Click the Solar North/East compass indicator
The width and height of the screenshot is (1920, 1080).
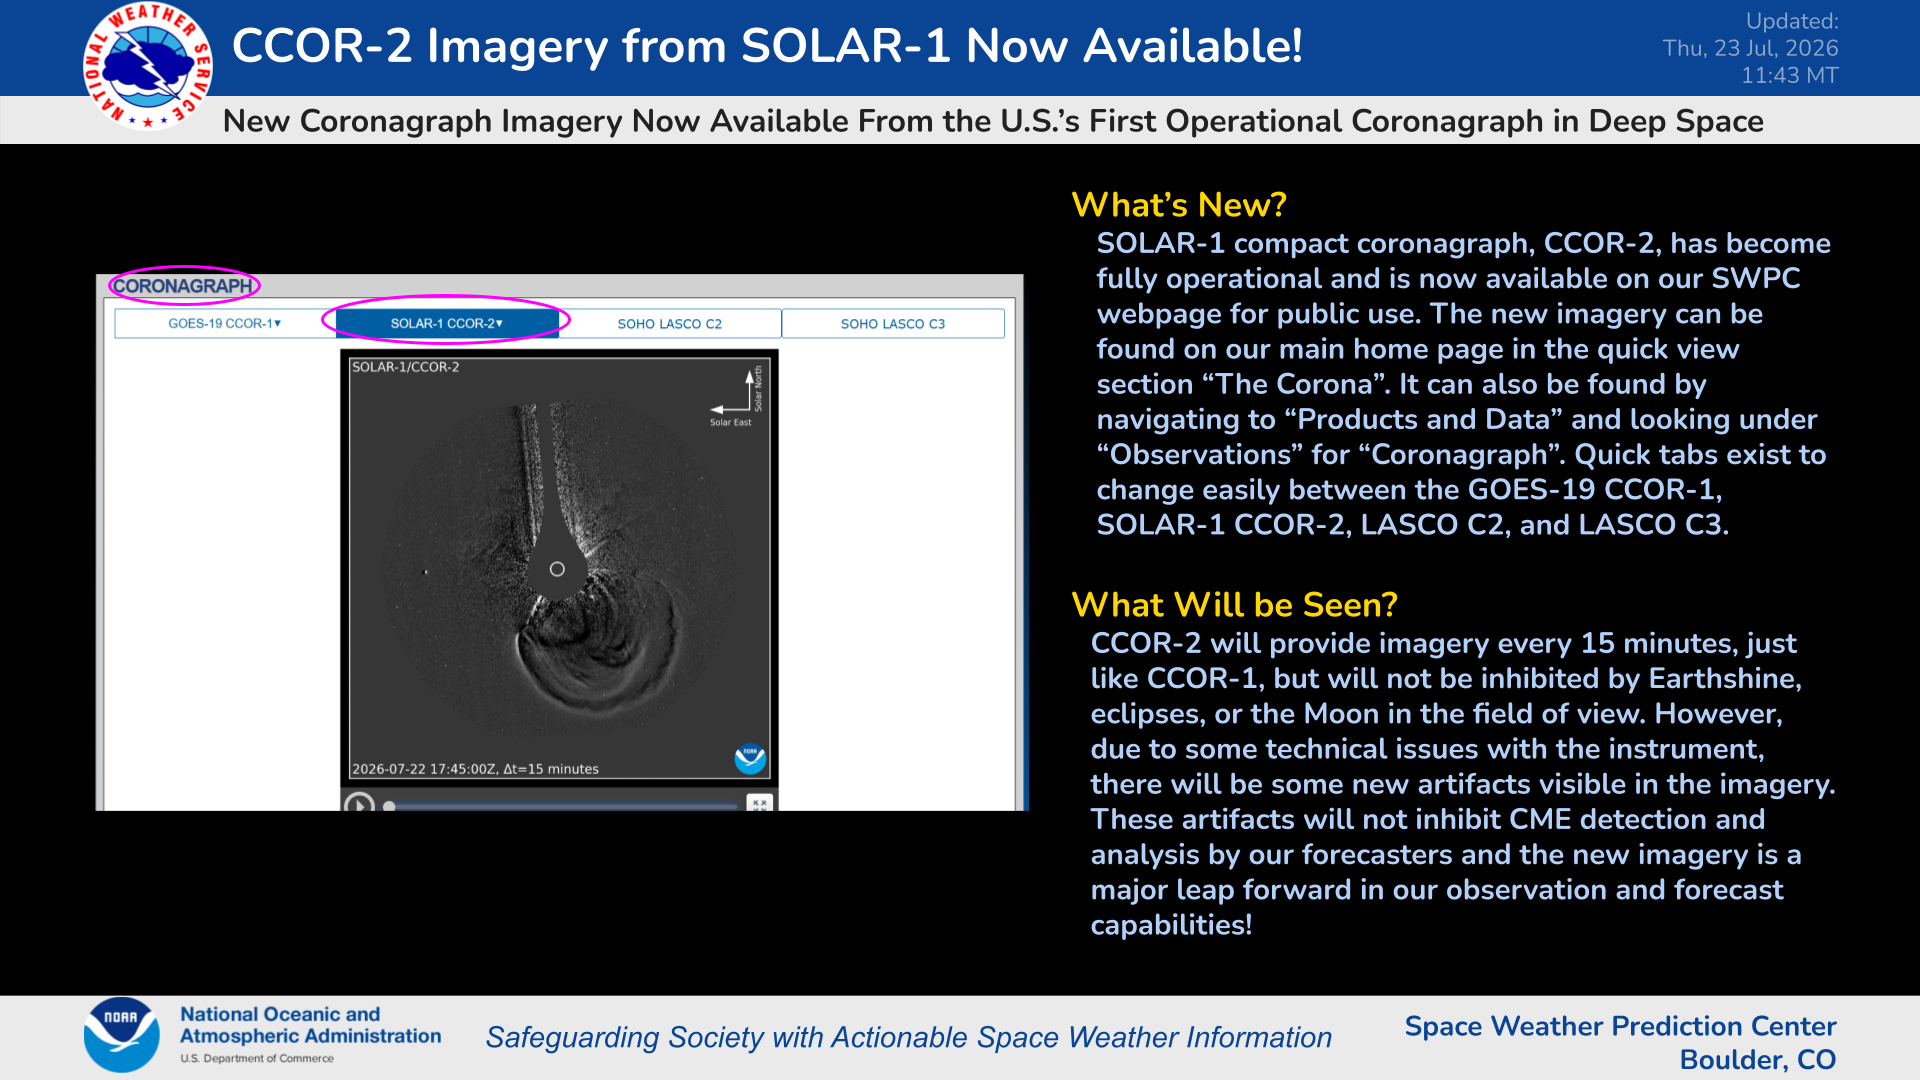tap(737, 396)
